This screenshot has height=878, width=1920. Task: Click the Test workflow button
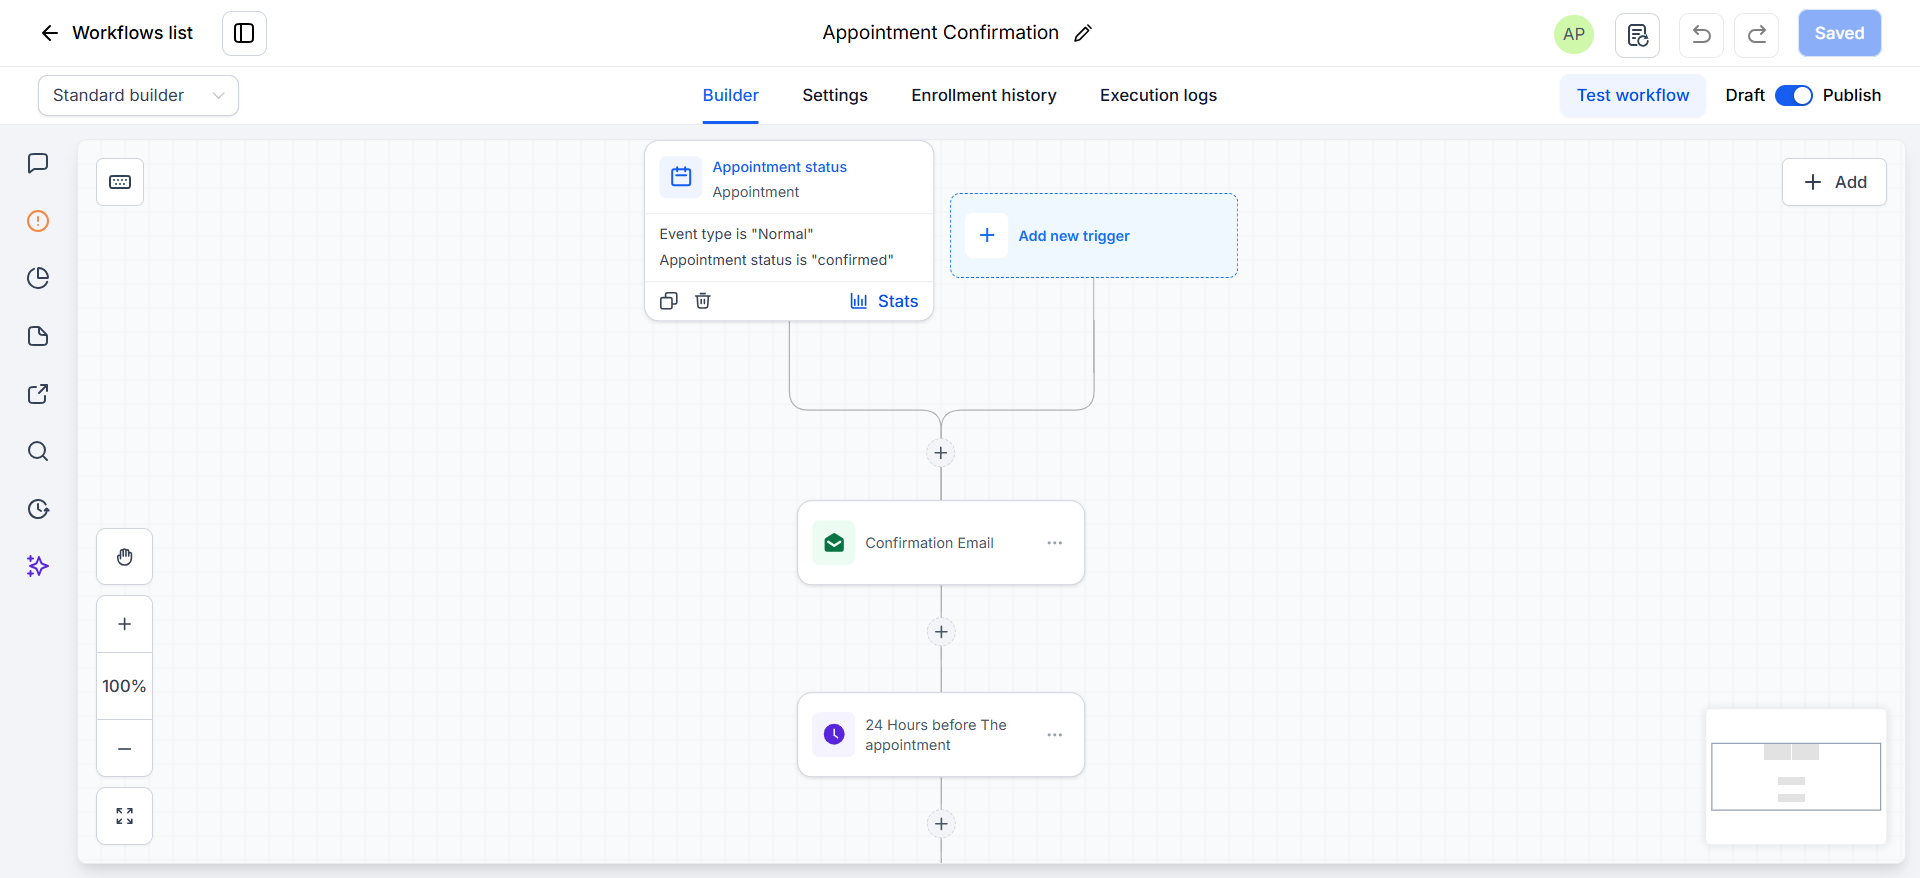tap(1633, 95)
